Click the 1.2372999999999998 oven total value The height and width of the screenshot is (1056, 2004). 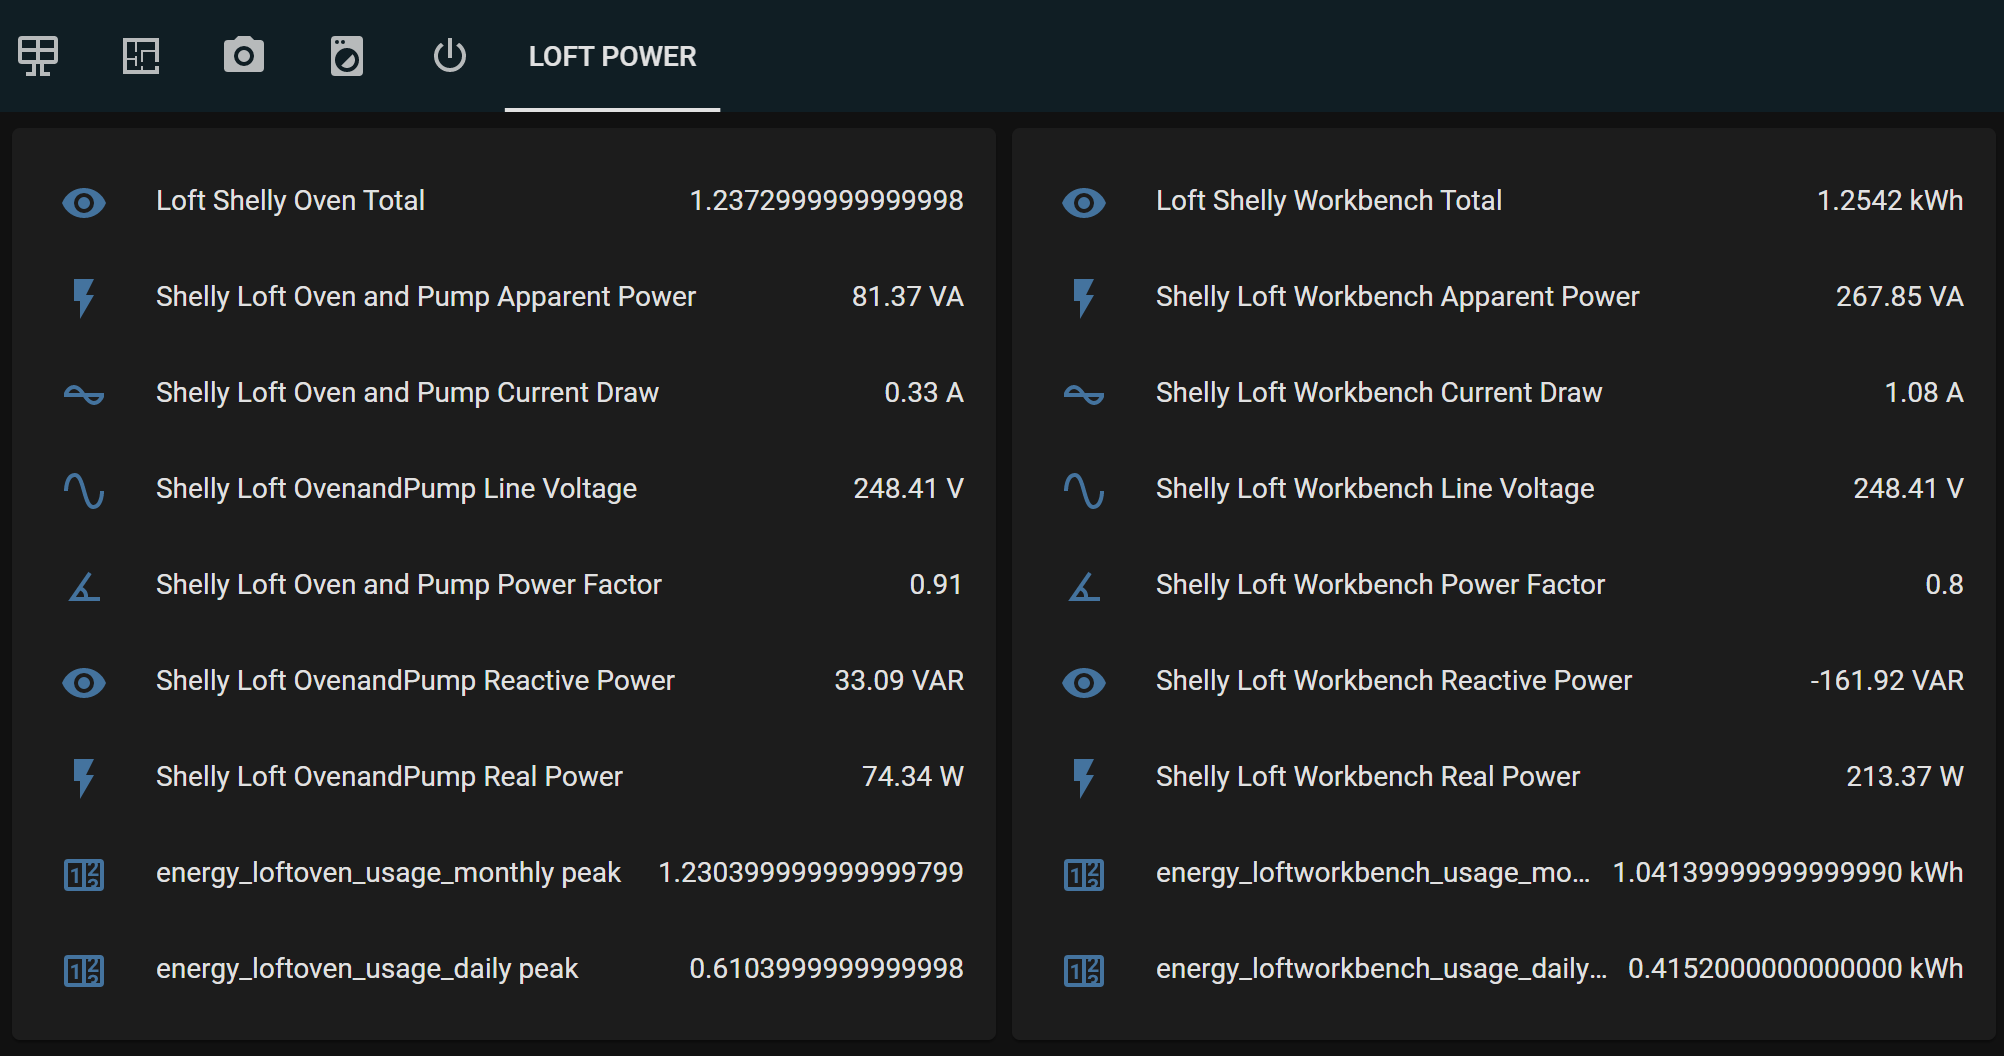[827, 201]
